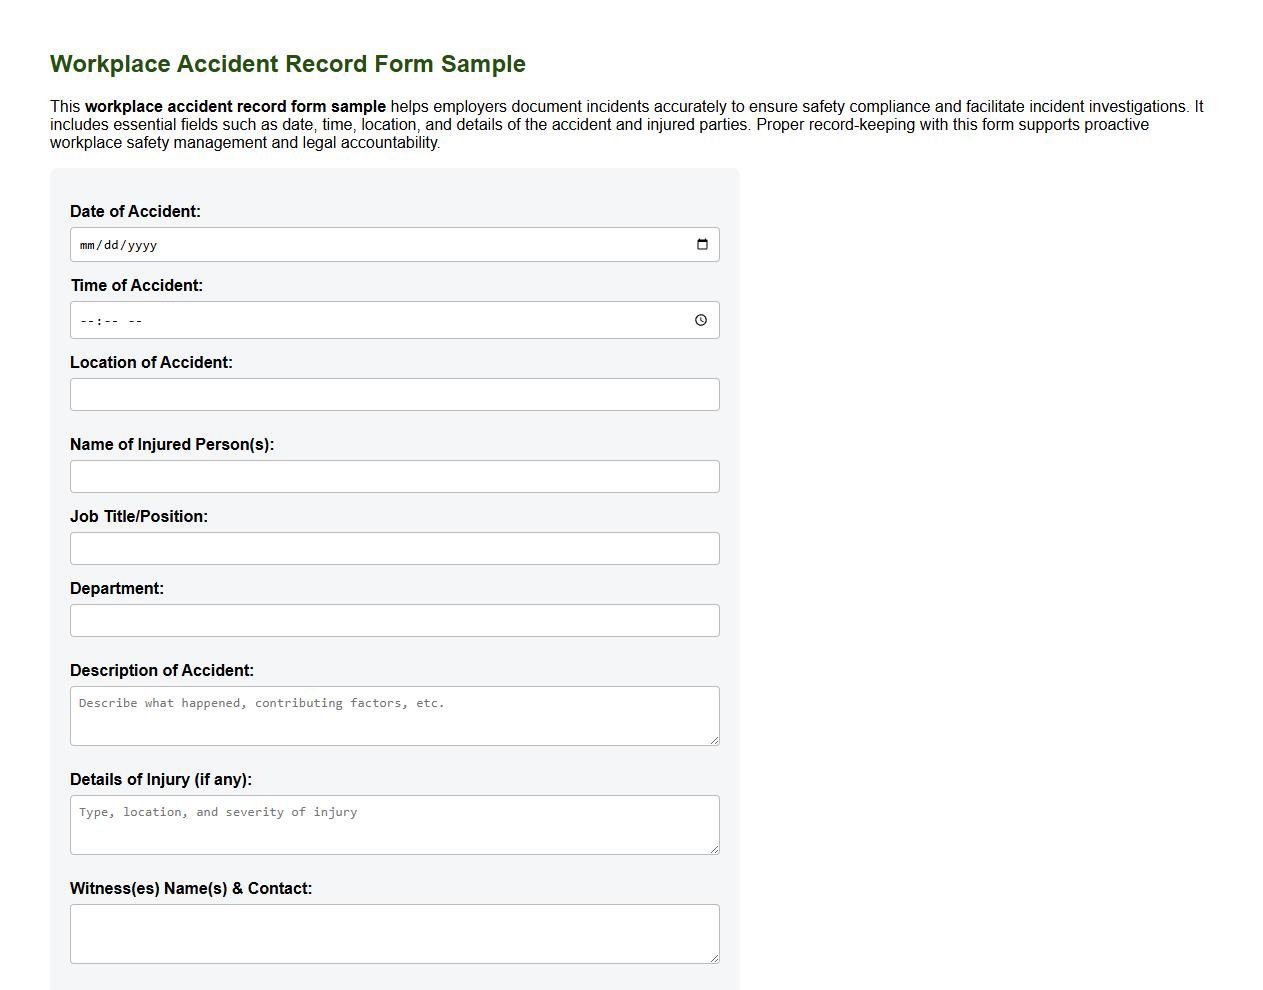Click the Job Title/Position input field

coord(394,548)
